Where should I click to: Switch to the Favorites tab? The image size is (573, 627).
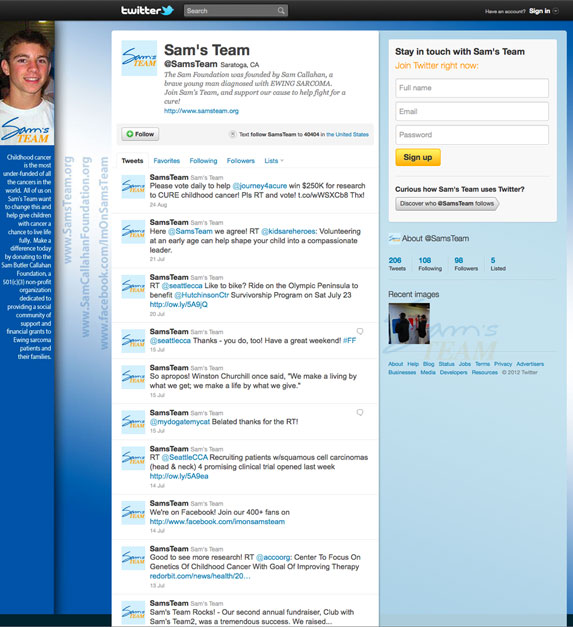click(x=166, y=161)
